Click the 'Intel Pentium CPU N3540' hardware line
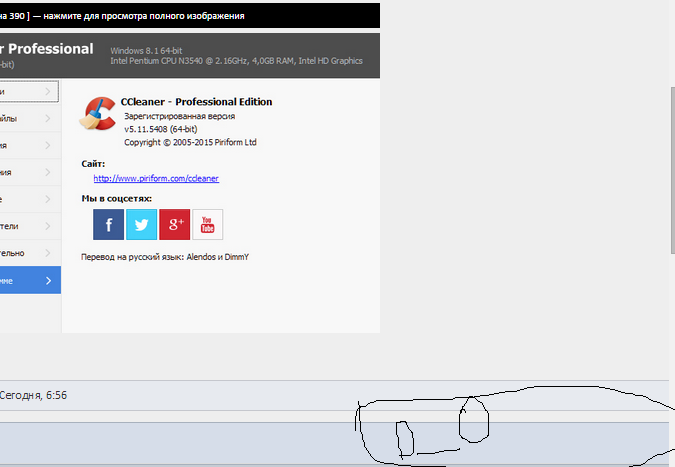 [x=236, y=61]
